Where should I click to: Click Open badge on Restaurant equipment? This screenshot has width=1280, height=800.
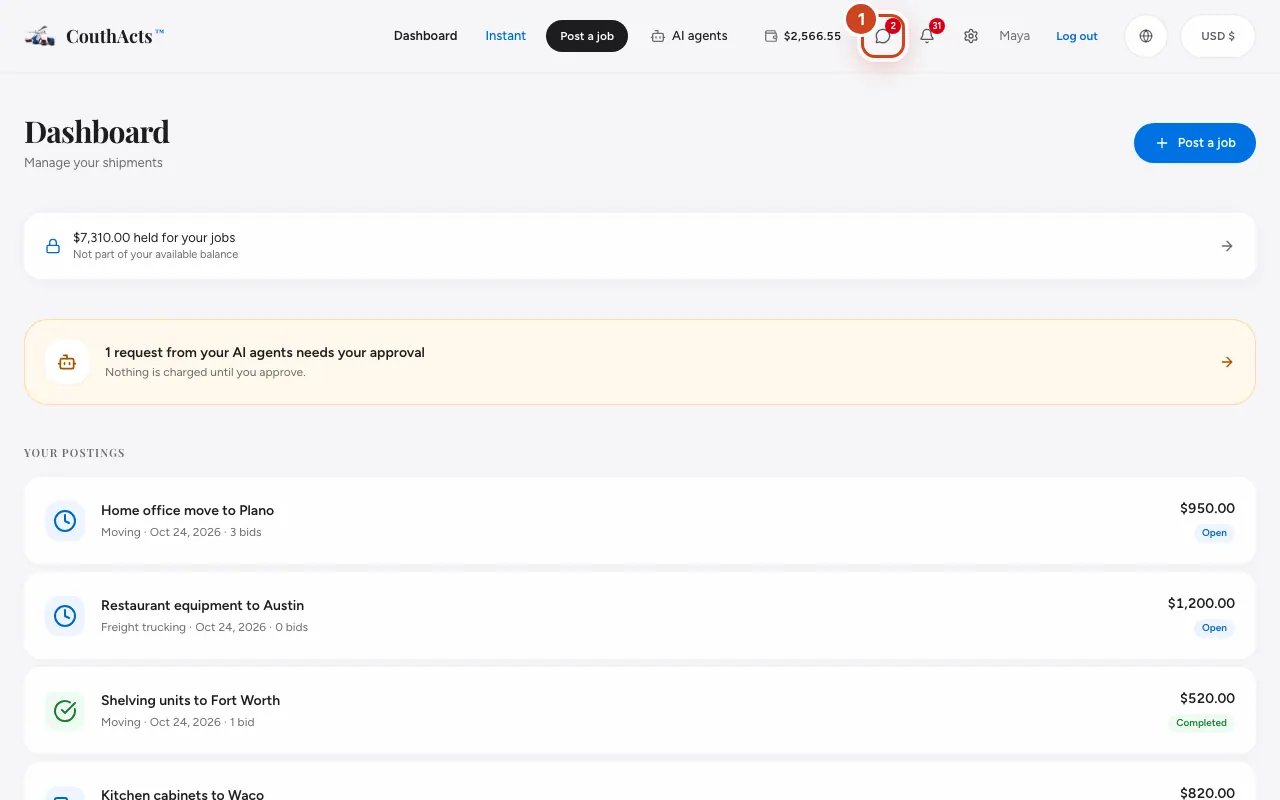coord(1214,628)
